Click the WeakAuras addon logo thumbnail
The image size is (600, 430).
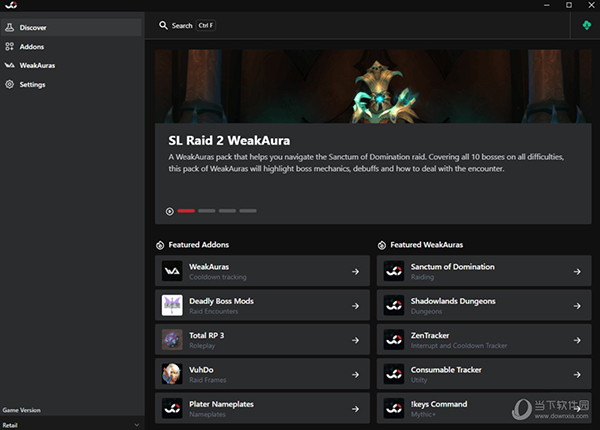(172, 271)
